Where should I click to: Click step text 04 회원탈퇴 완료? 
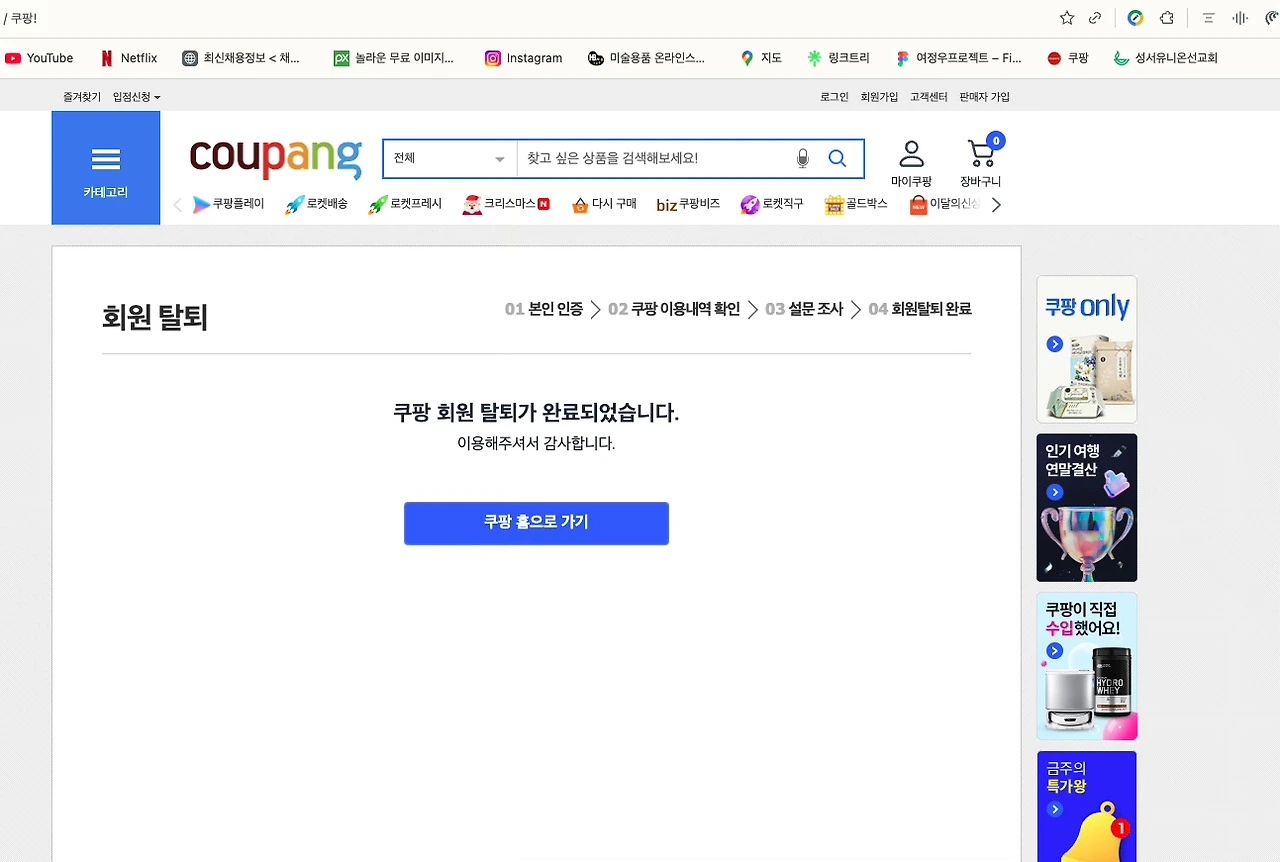[920, 309]
